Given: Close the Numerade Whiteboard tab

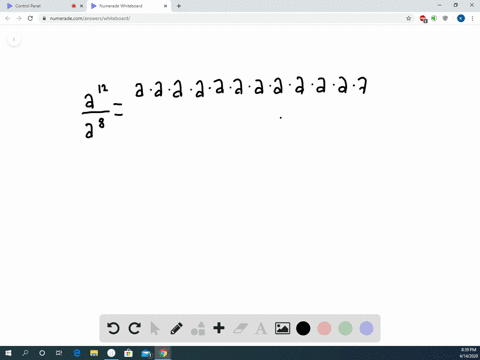Looking at the screenshot, I should click(165, 6).
